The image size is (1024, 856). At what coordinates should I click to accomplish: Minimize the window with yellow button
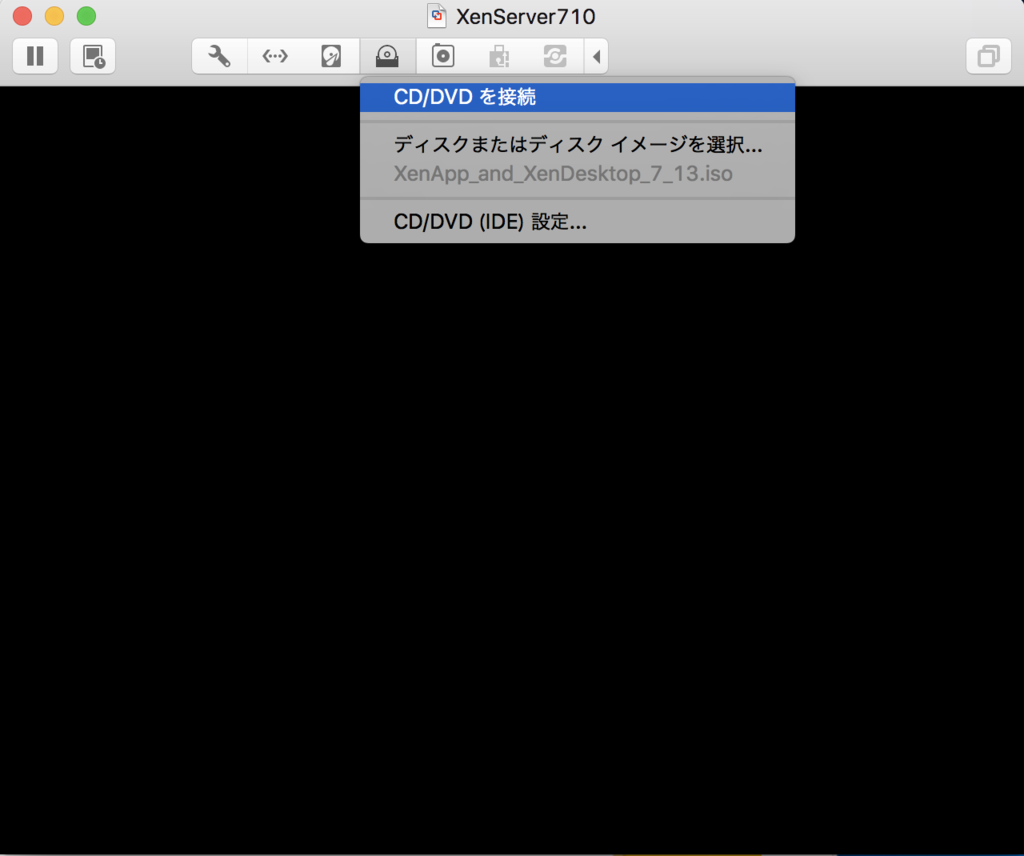pos(54,16)
